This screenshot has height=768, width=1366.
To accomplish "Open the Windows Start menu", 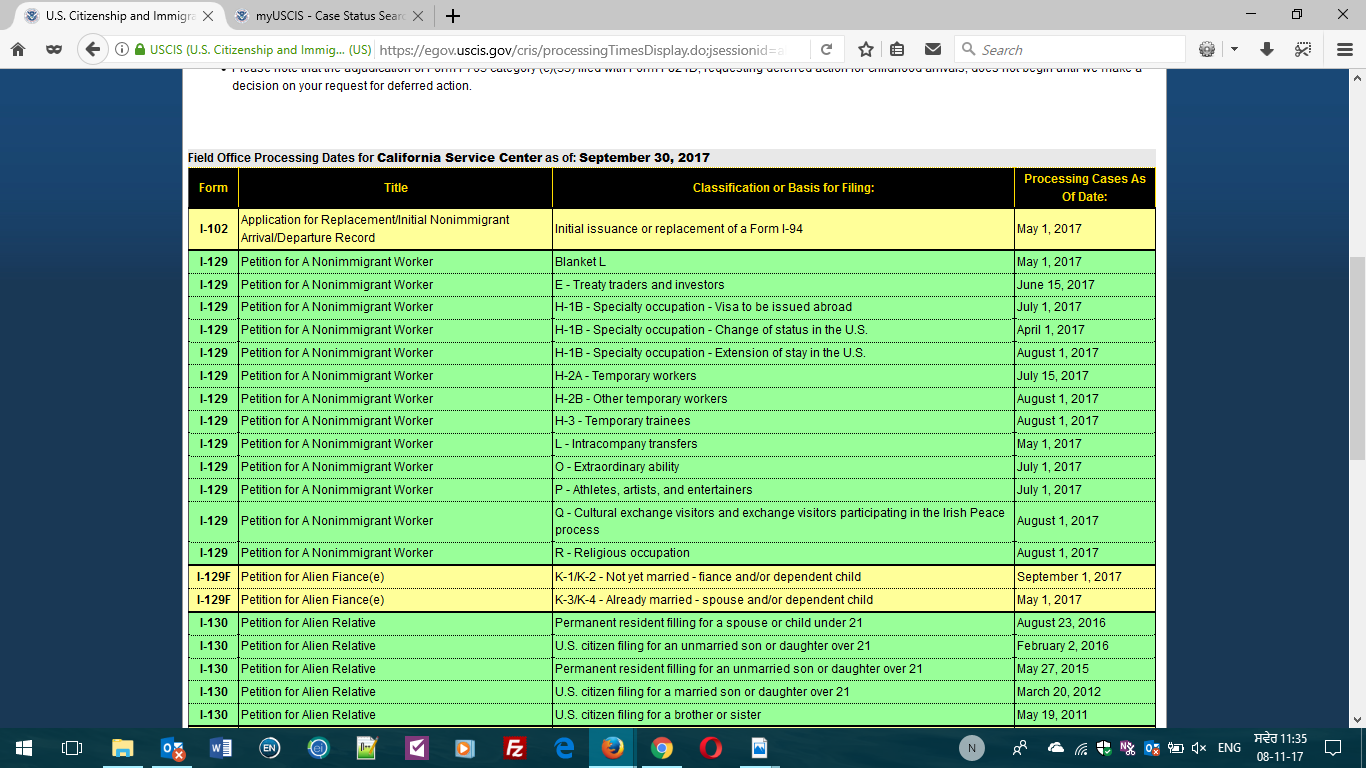I will (23, 748).
